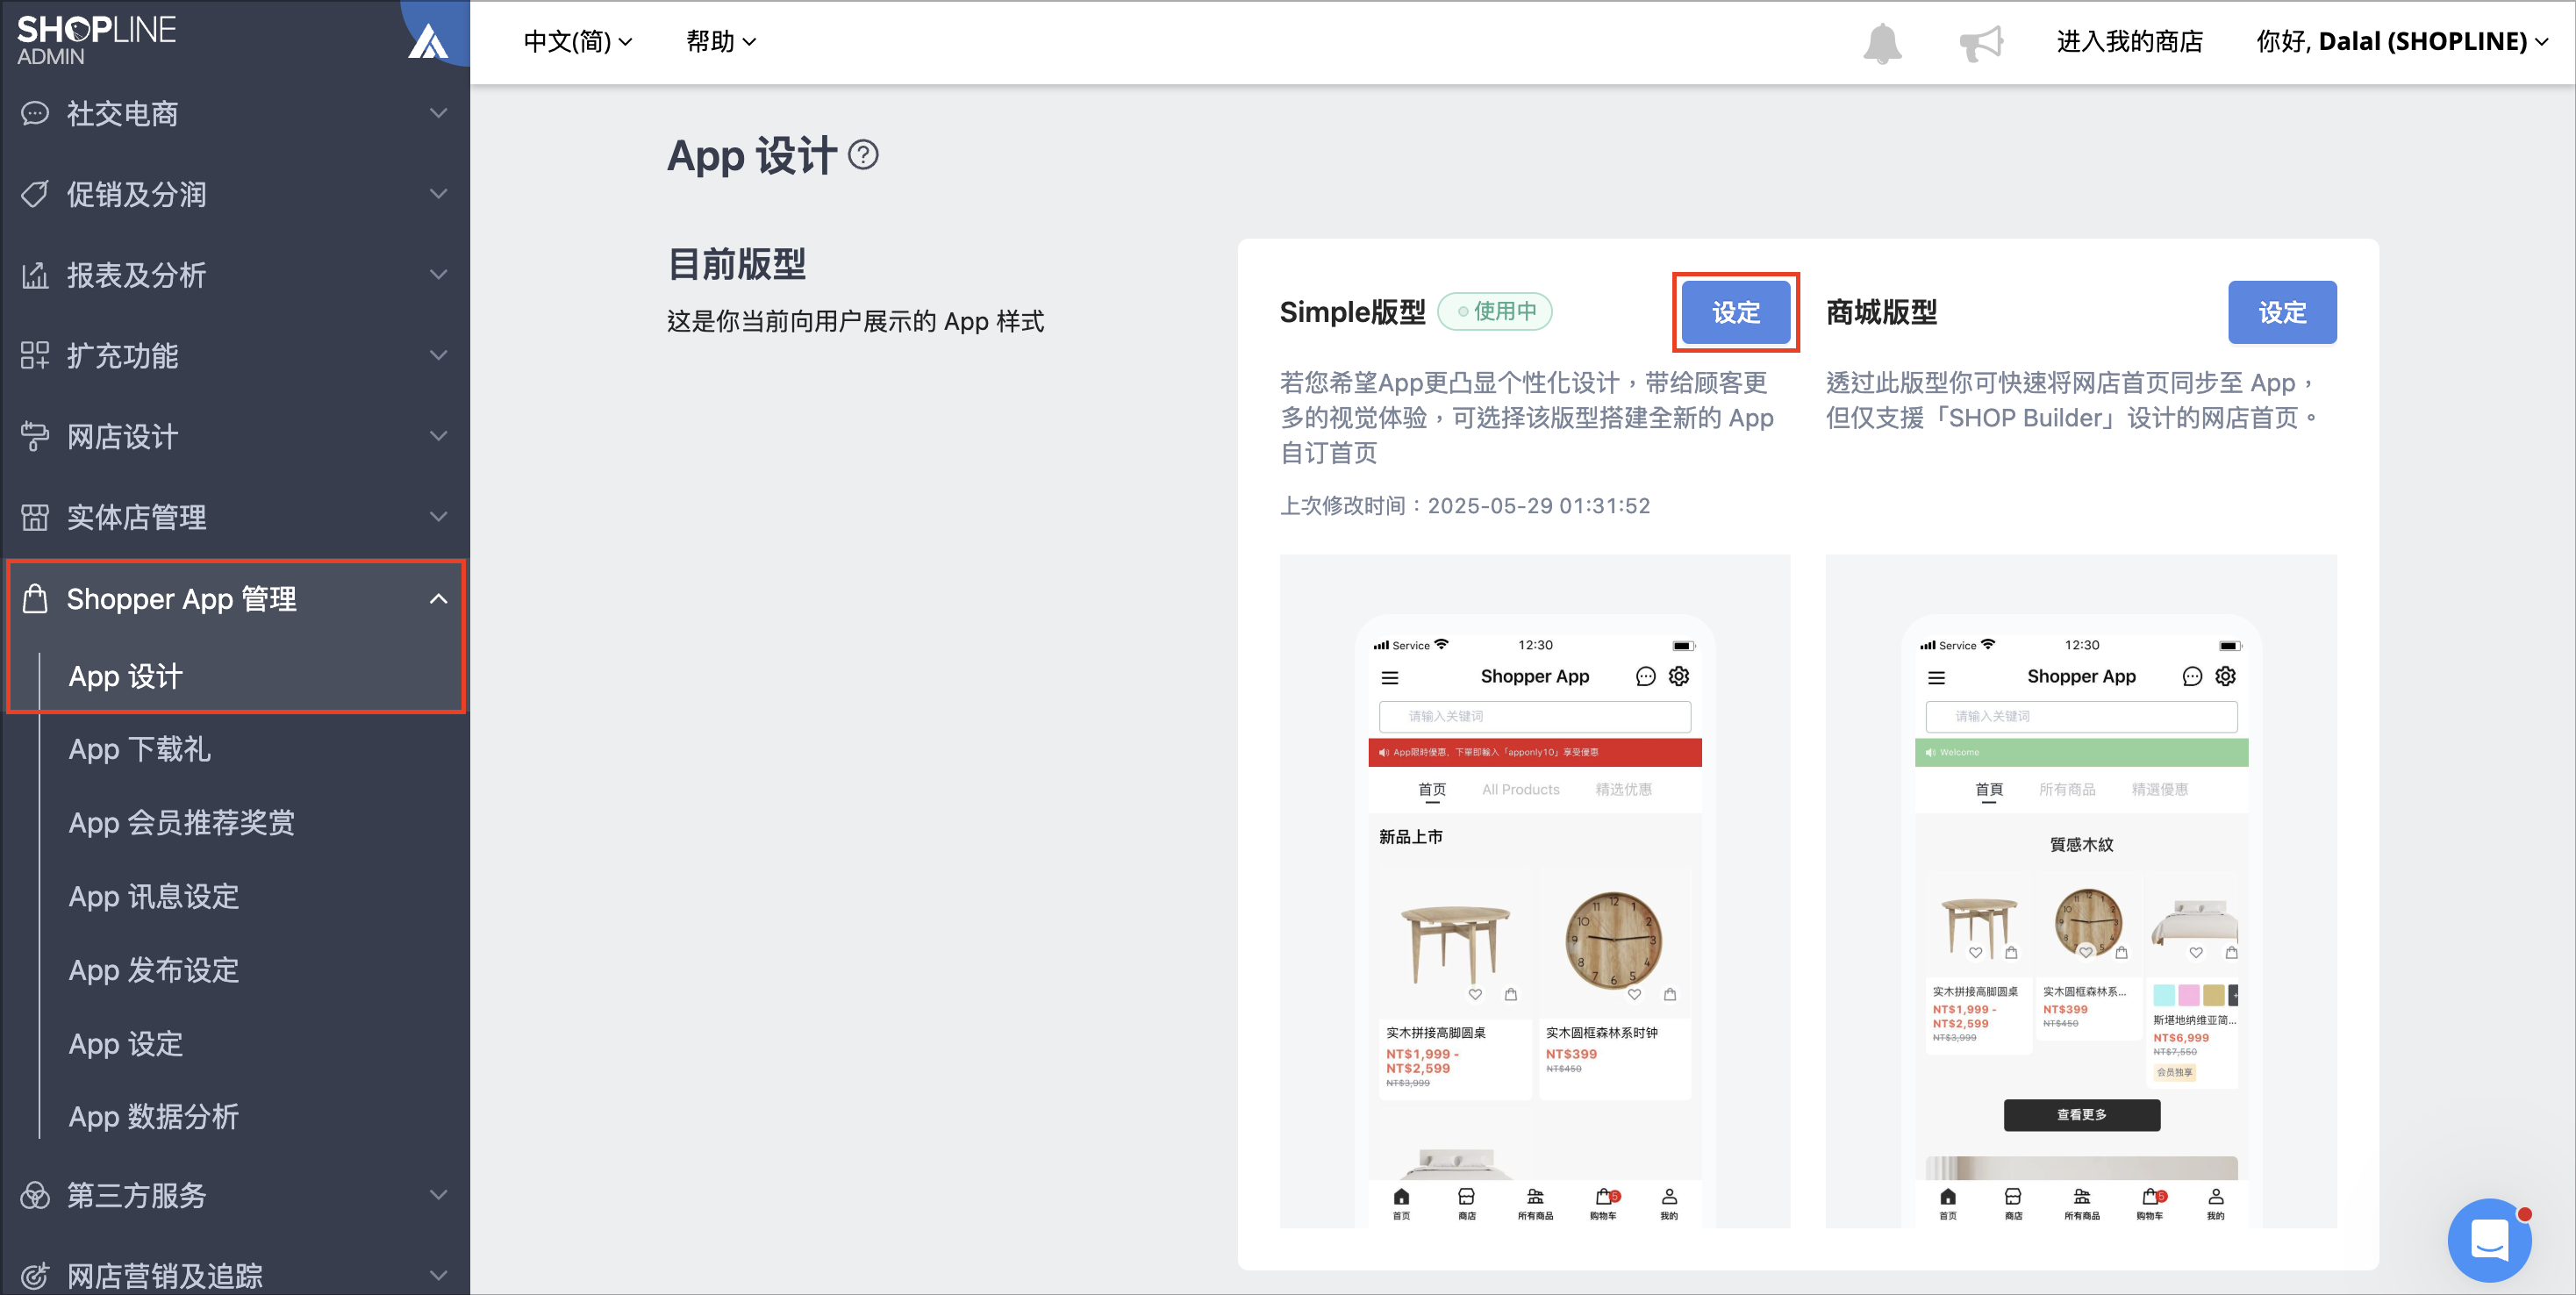Click the 促销及分润 tag icon

coord(35,194)
